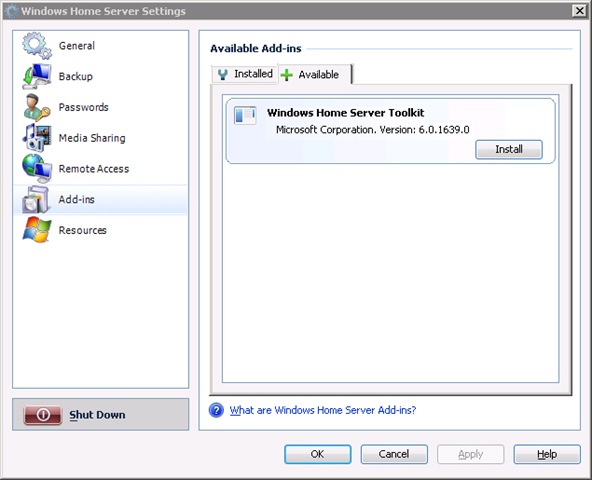Click the red Shut Down power icon
592x480 pixels.
click(x=43, y=415)
